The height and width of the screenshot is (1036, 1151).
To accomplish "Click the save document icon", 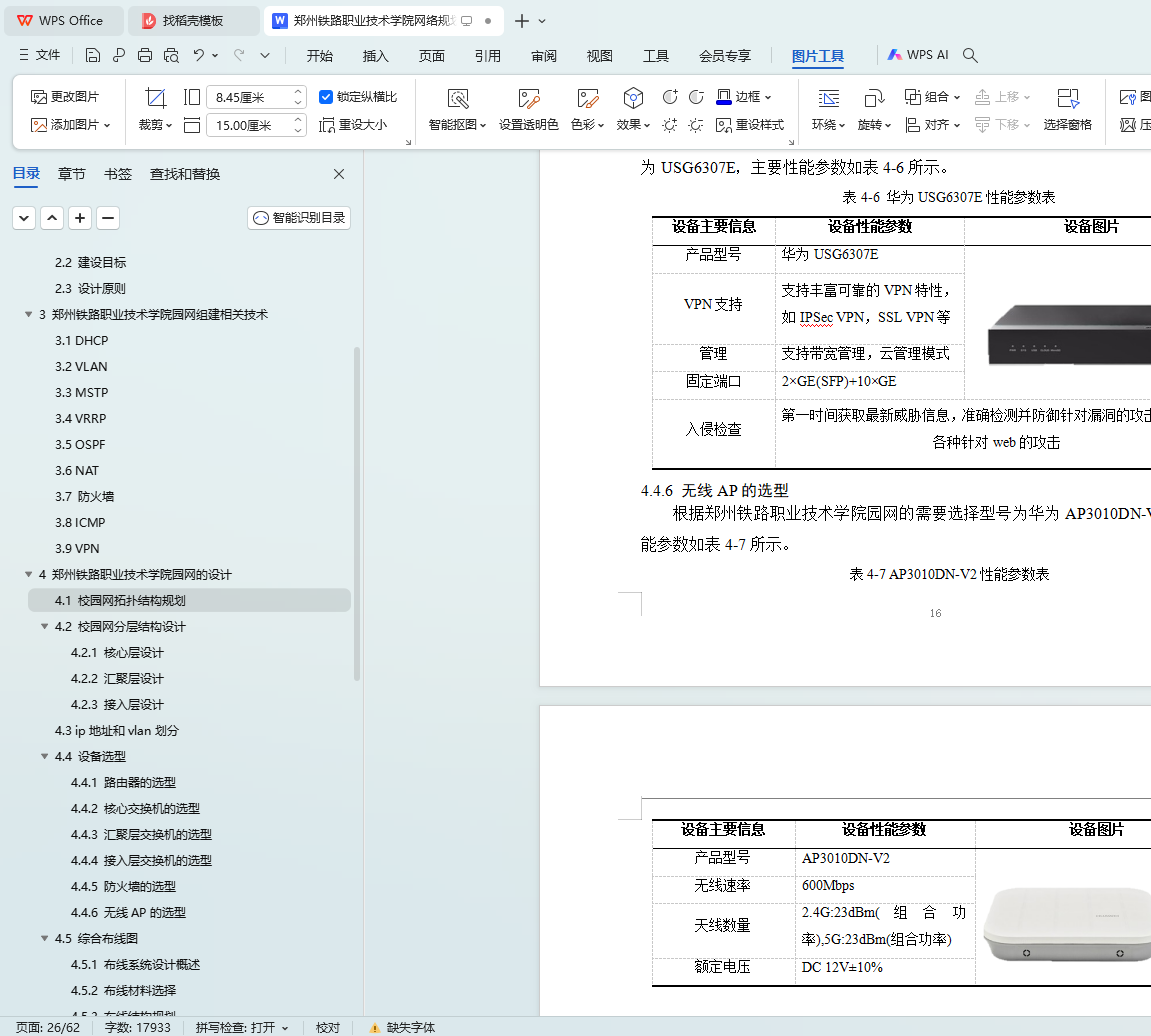I will [92, 55].
